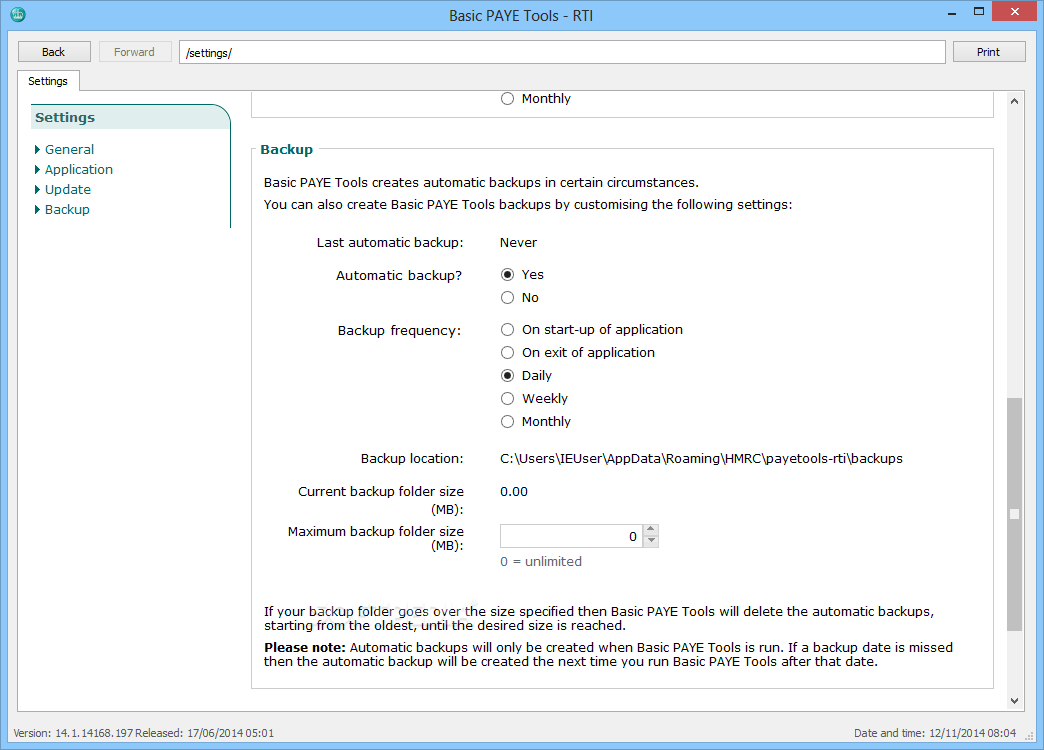Click the arrow beside Backup

[x=37, y=209]
